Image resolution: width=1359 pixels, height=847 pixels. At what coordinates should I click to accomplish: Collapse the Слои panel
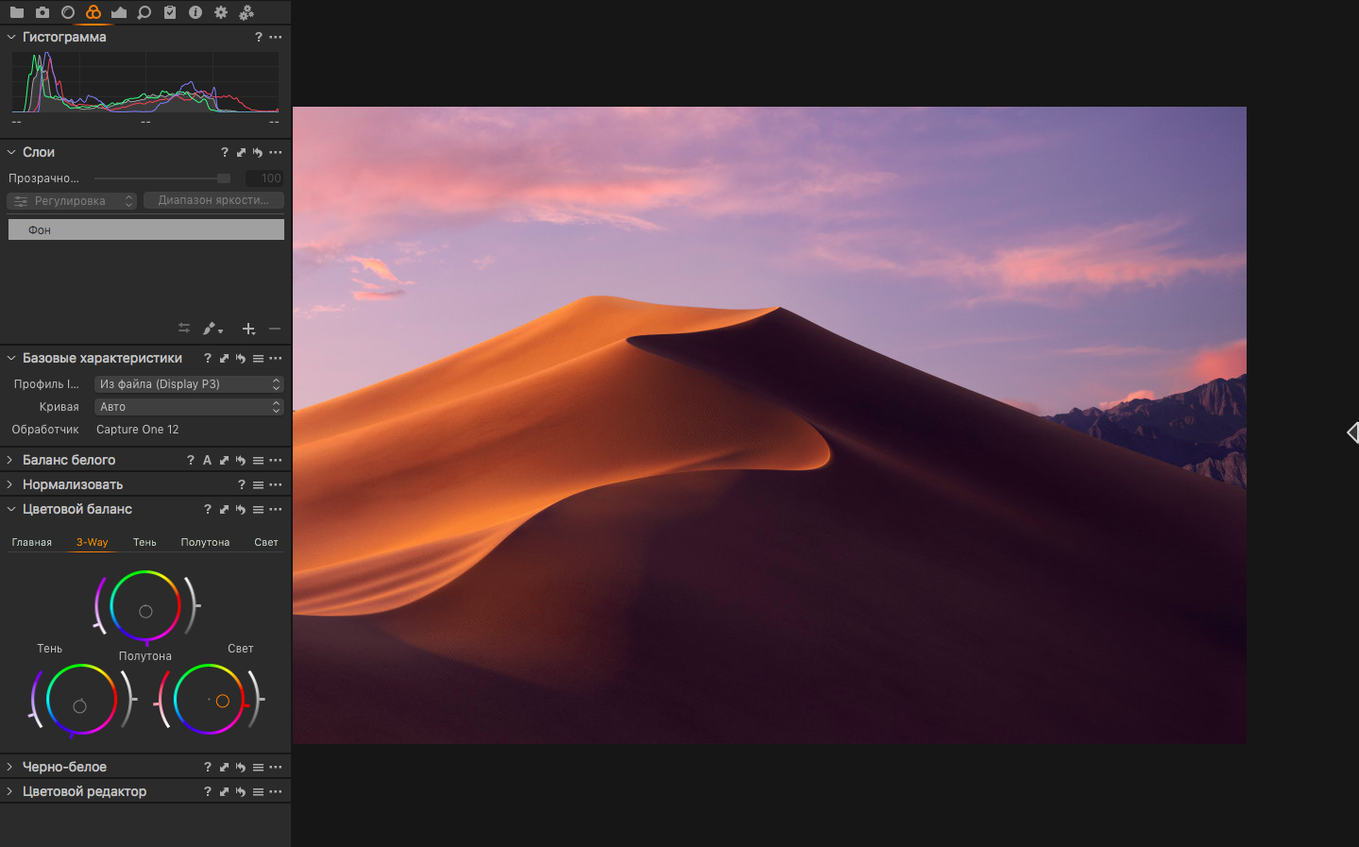point(11,152)
